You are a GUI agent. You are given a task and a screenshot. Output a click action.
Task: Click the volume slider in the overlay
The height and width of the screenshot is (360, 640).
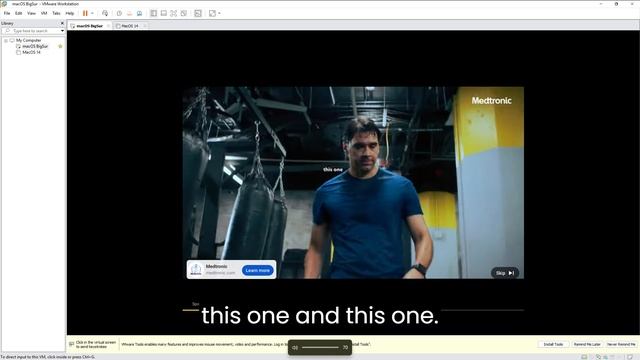pos(320,347)
